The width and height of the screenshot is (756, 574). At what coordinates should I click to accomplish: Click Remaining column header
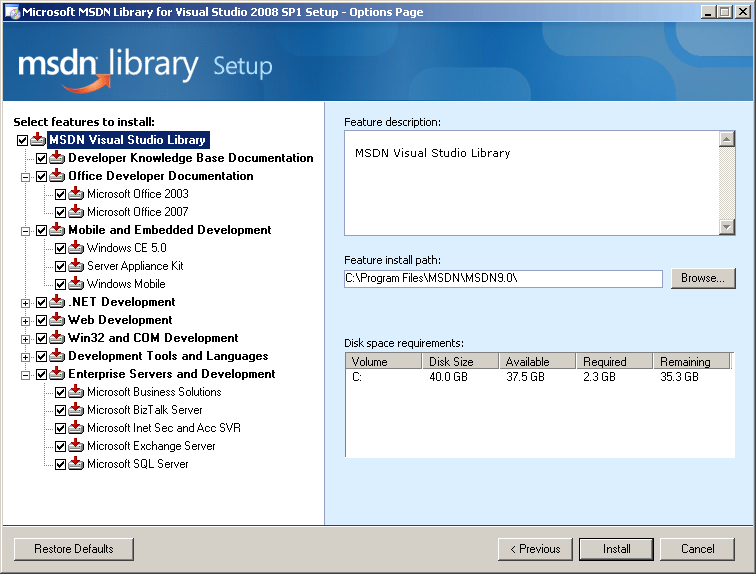[691, 361]
